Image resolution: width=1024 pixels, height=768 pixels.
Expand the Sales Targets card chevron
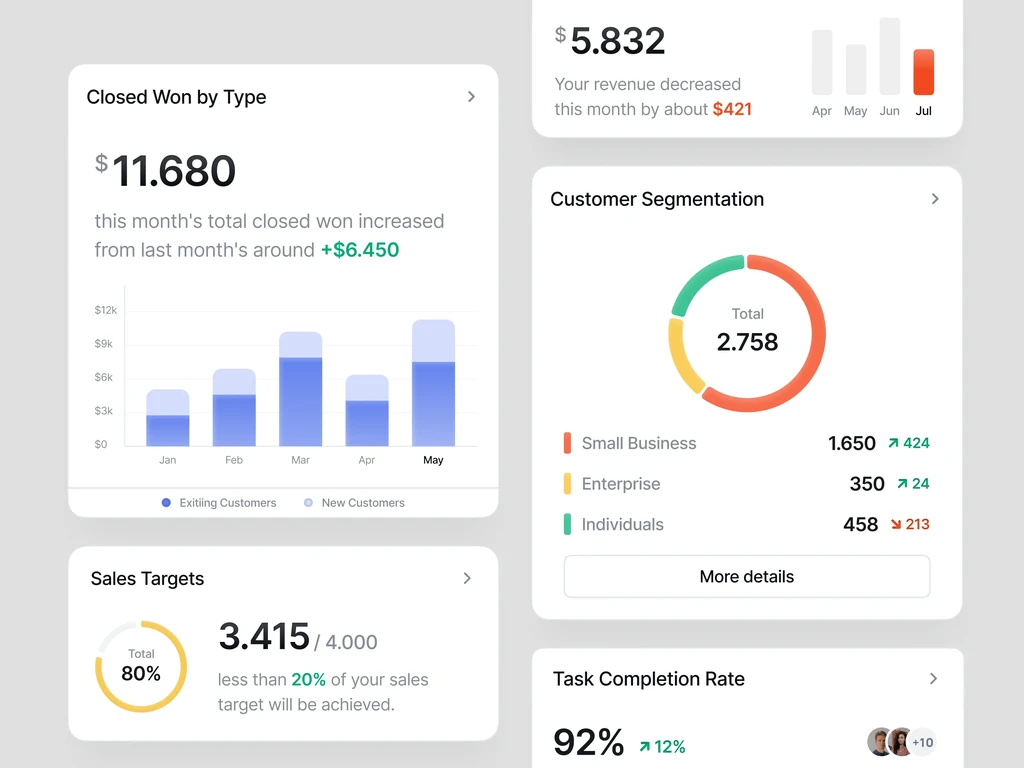(467, 578)
